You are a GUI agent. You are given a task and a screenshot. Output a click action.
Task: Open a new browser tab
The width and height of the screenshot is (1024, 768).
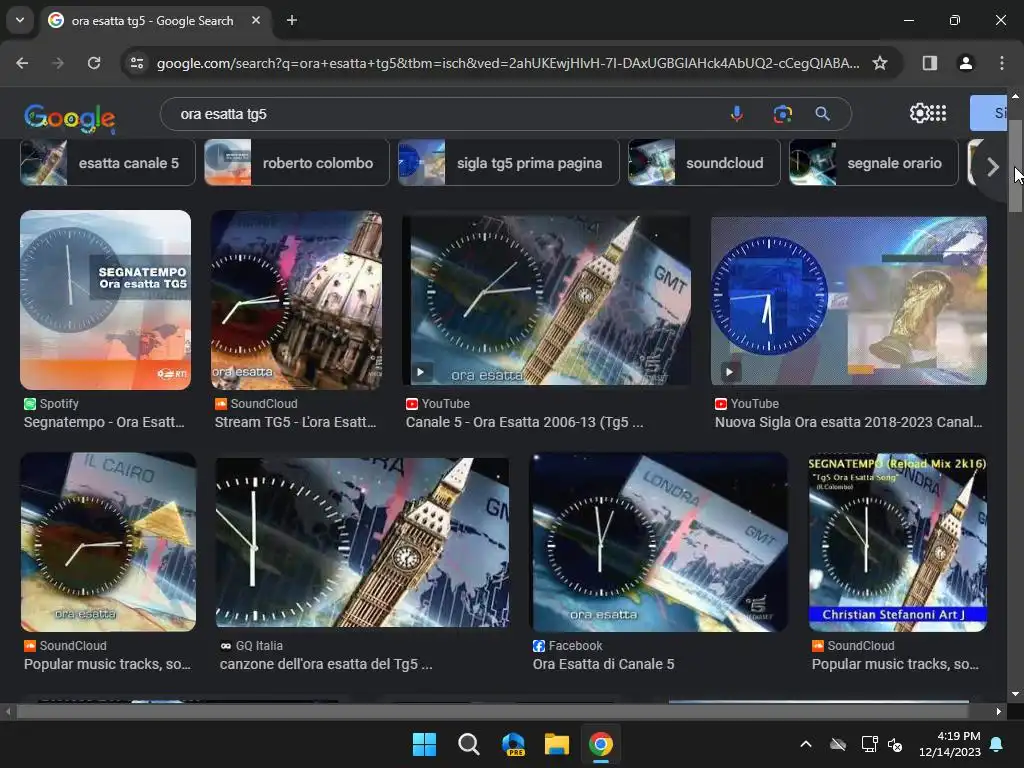[x=292, y=20]
